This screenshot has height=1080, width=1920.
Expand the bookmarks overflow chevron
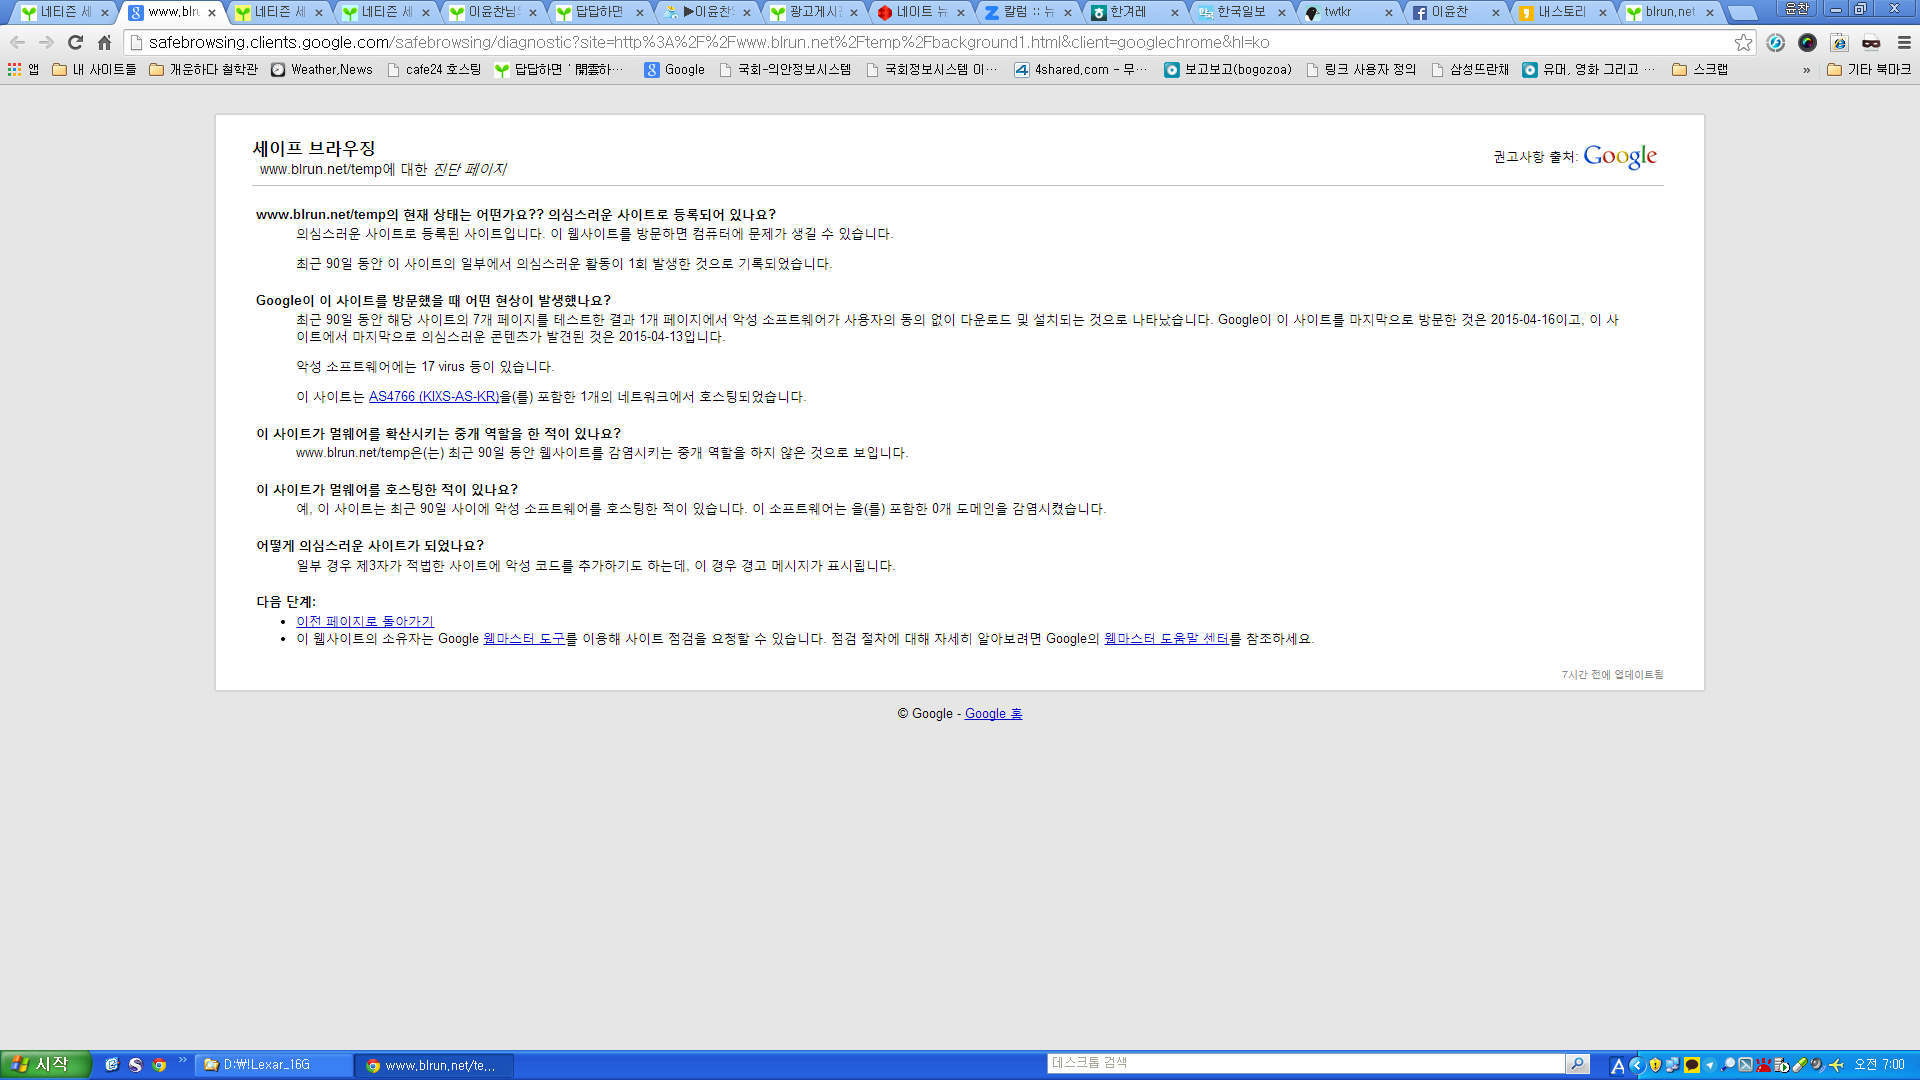click(x=1806, y=70)
